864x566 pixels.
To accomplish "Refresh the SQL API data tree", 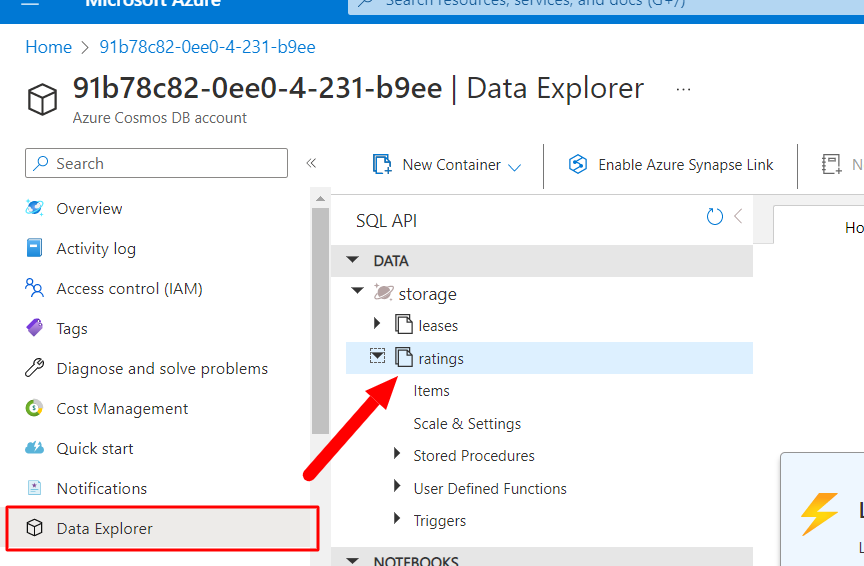I will (715, 217).
